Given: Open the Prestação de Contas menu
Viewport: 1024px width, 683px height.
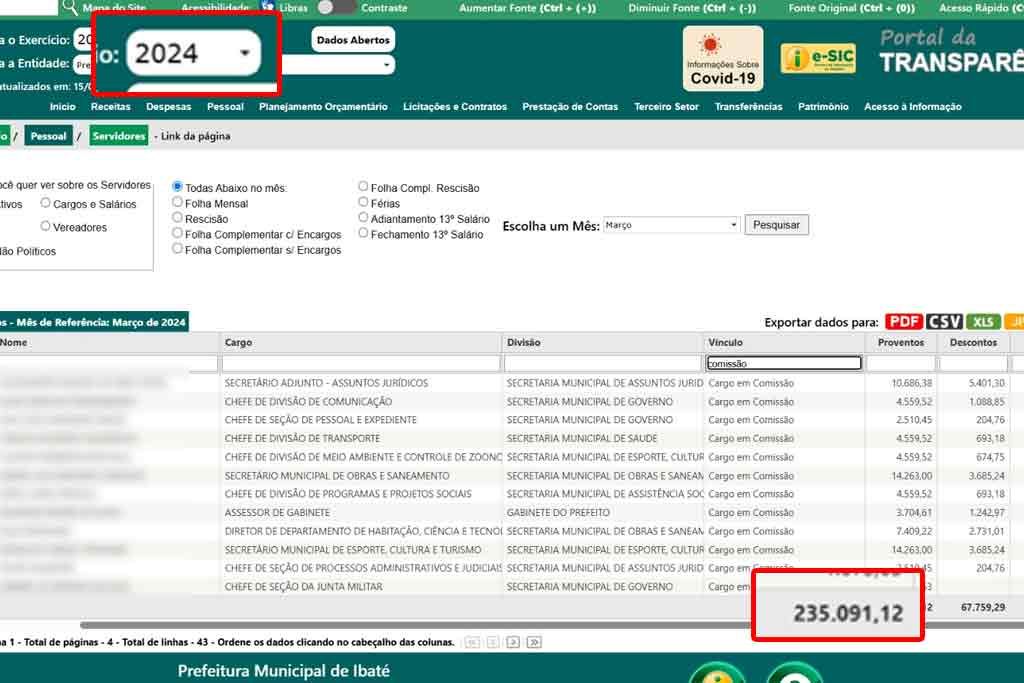Looking at the screenshot, I should 570,106.
